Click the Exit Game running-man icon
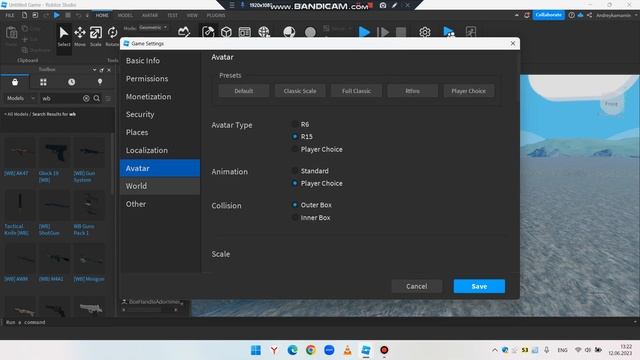The width and height of the screenshot is (640, 360). pos(471,32)
